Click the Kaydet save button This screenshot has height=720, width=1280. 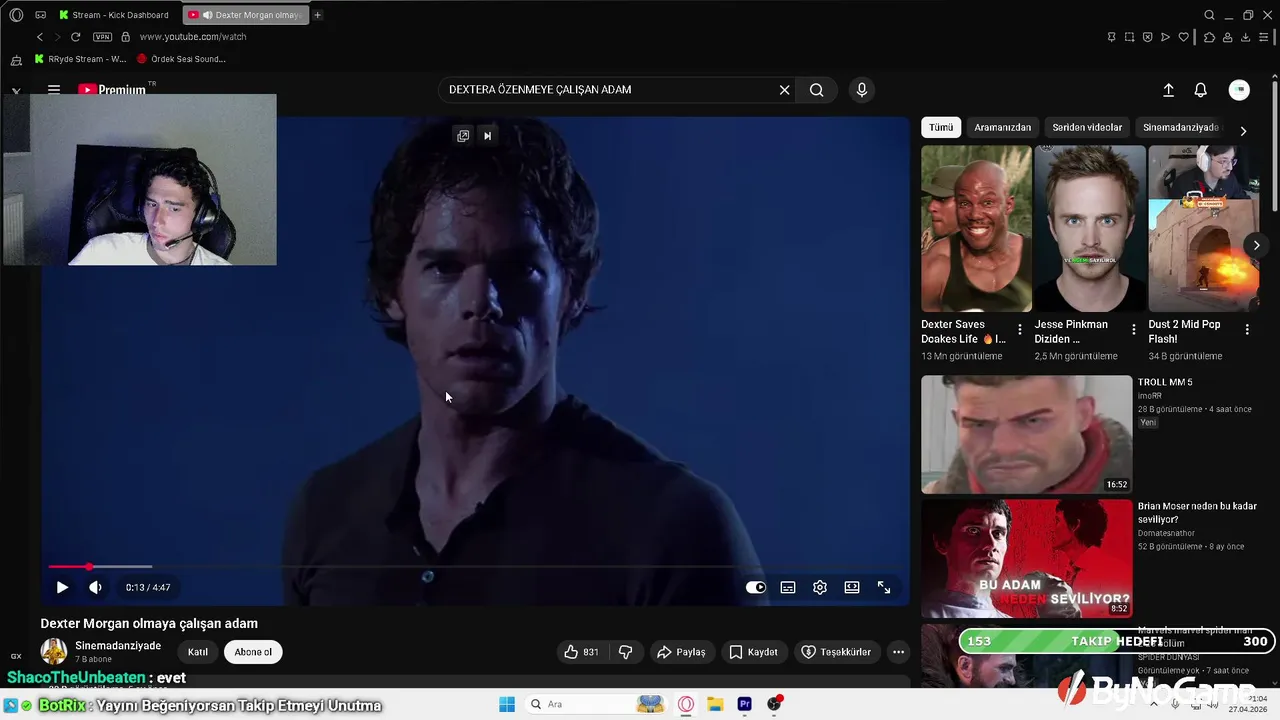(753, 652)
